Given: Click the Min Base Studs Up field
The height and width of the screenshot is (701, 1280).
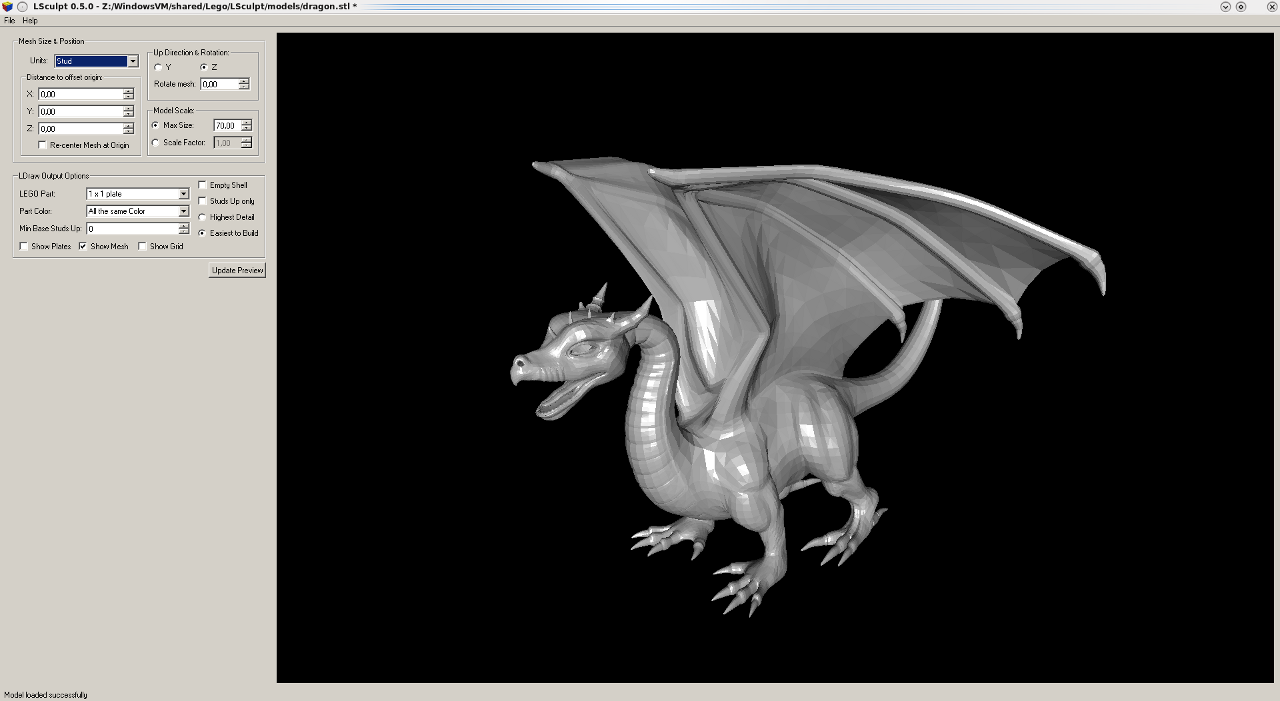Looking at the screenshot, I should pyautogui.click(x=132, y=228).
